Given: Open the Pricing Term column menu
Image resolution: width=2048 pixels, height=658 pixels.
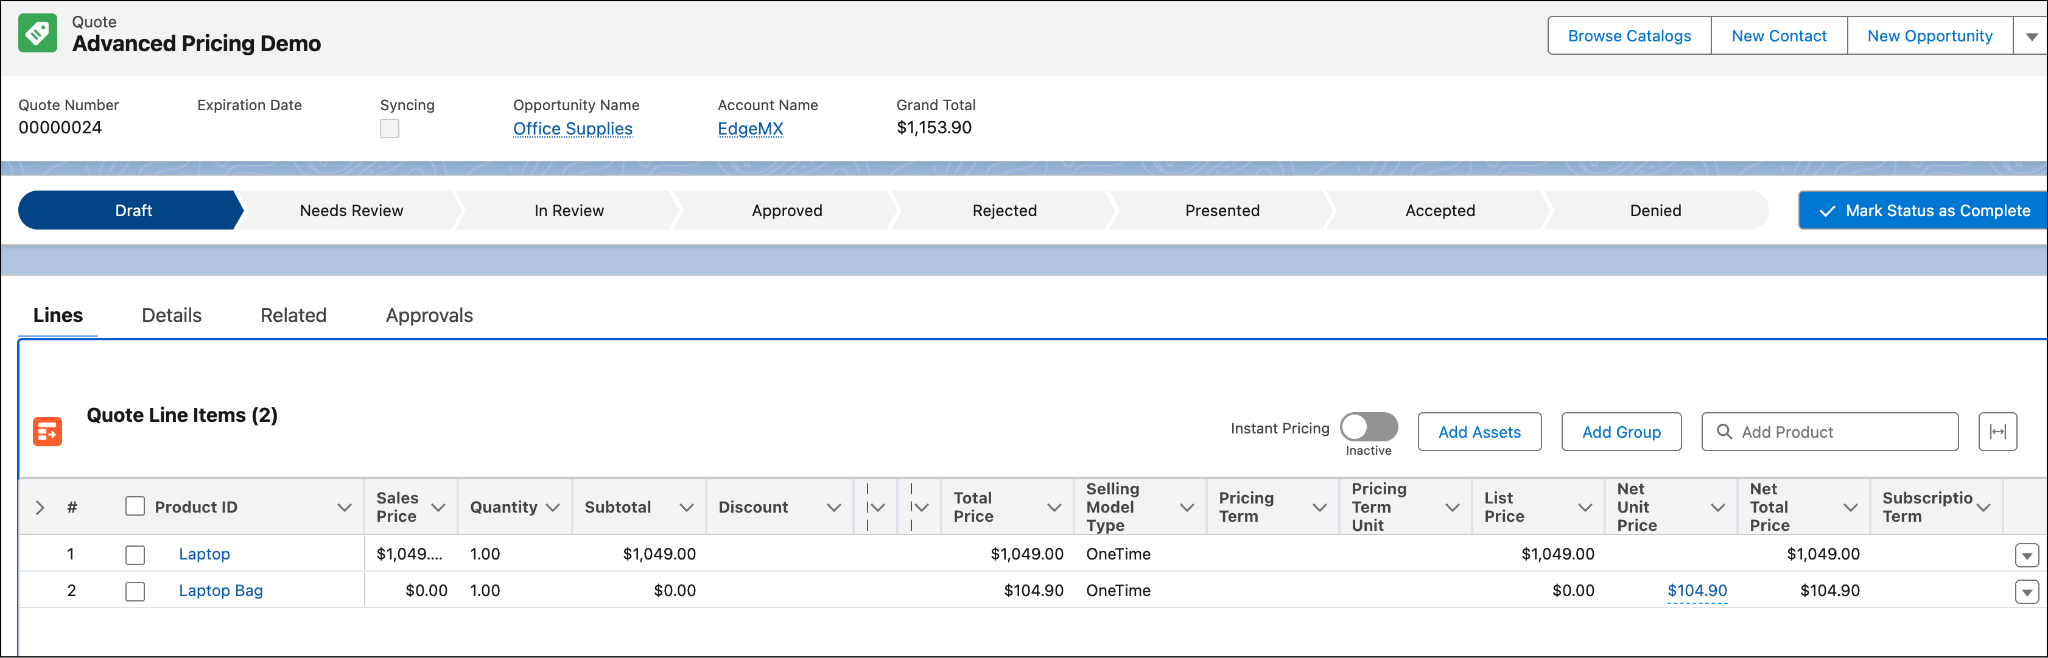Looking at the screenshot, I should tap(1319, 507).
